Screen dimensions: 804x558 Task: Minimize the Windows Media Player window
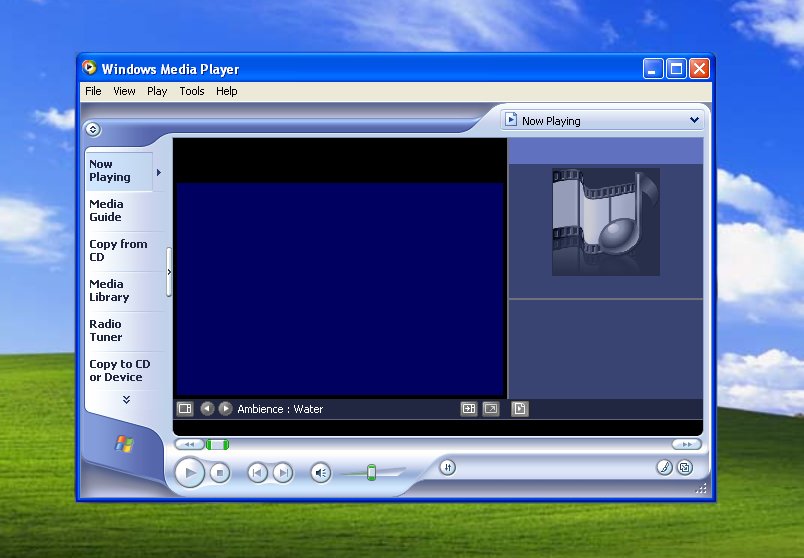pos(653,68)
